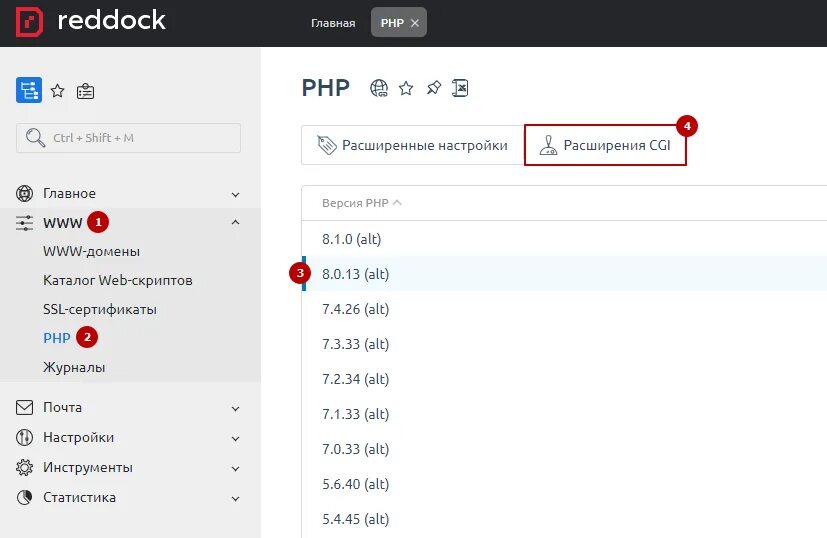
Task: Expand the Почта menu section
Action: [235, 408]
